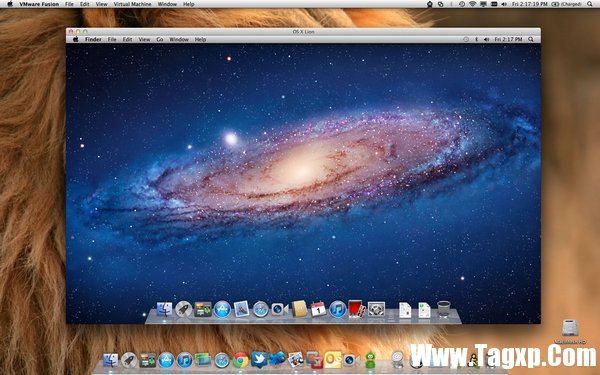The image size is (600, 375).
Task: Open the guest VM Apple menu
Action: click(76, 39)
